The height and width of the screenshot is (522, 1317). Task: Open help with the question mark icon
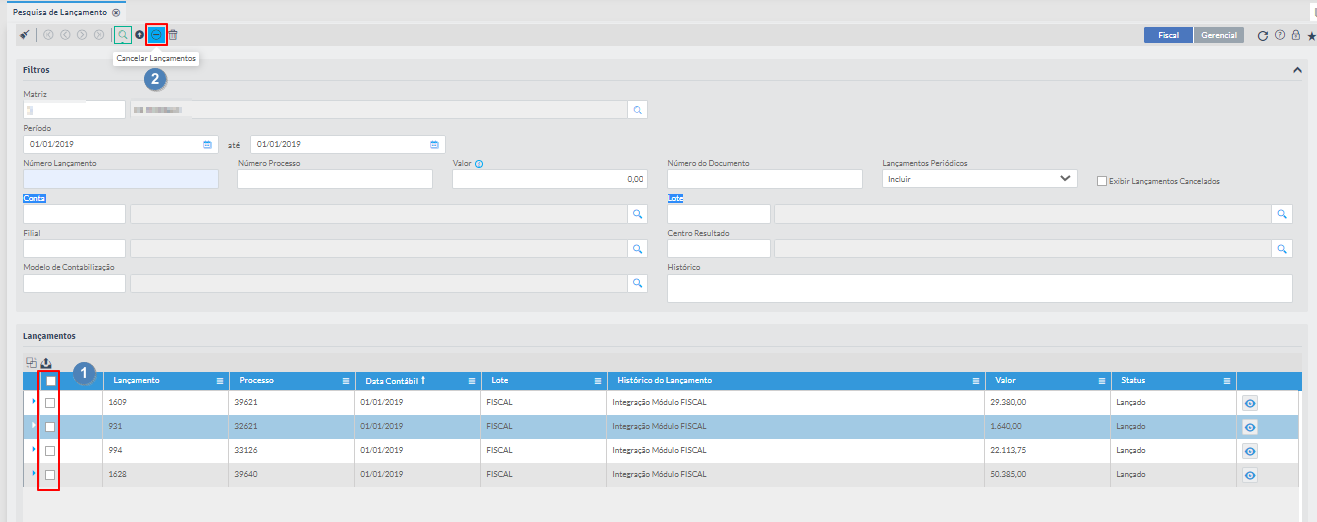[1280, 35]
